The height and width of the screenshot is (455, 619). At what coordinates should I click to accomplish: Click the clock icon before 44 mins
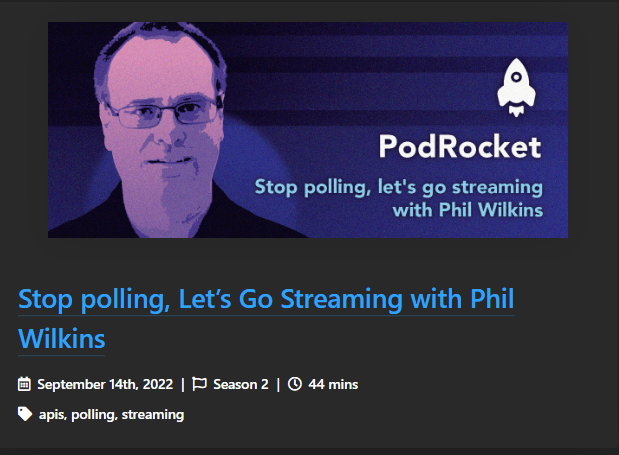click(x=294, y=384)
